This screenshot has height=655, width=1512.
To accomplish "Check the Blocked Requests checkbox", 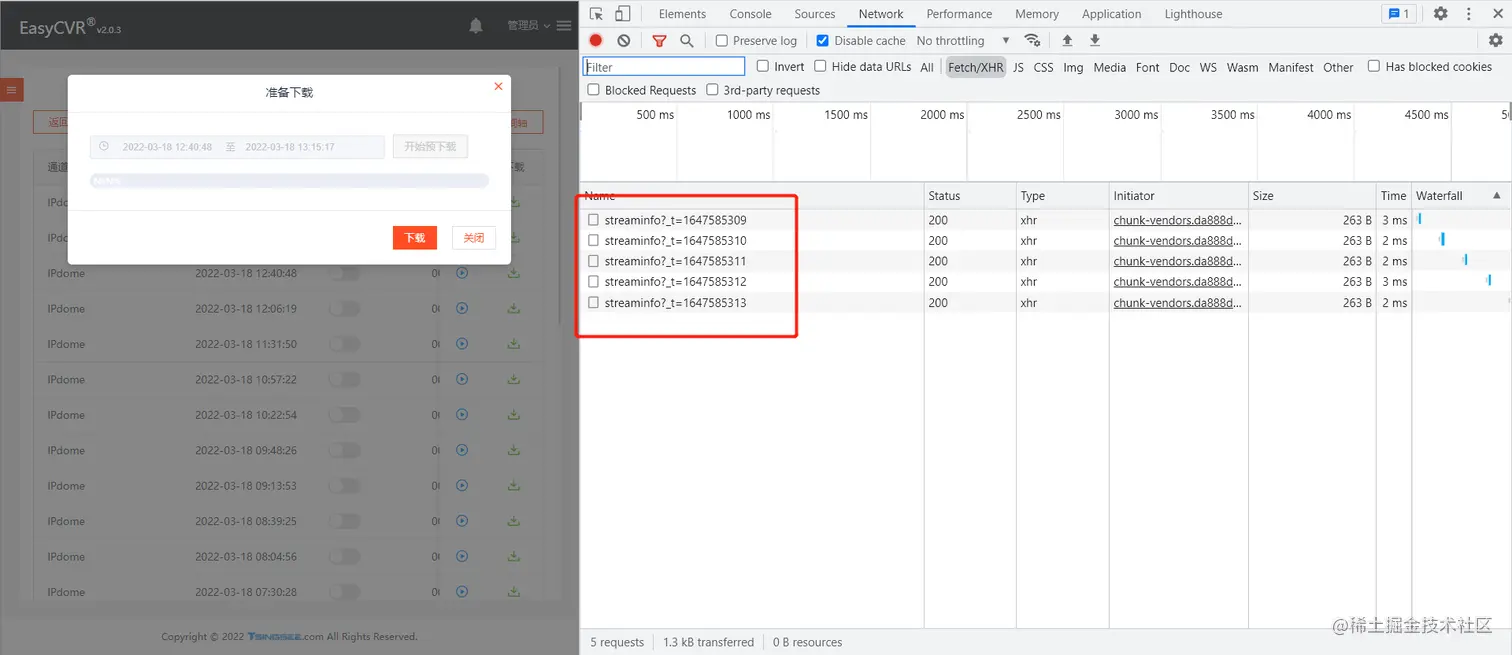I will pos(594,90).
